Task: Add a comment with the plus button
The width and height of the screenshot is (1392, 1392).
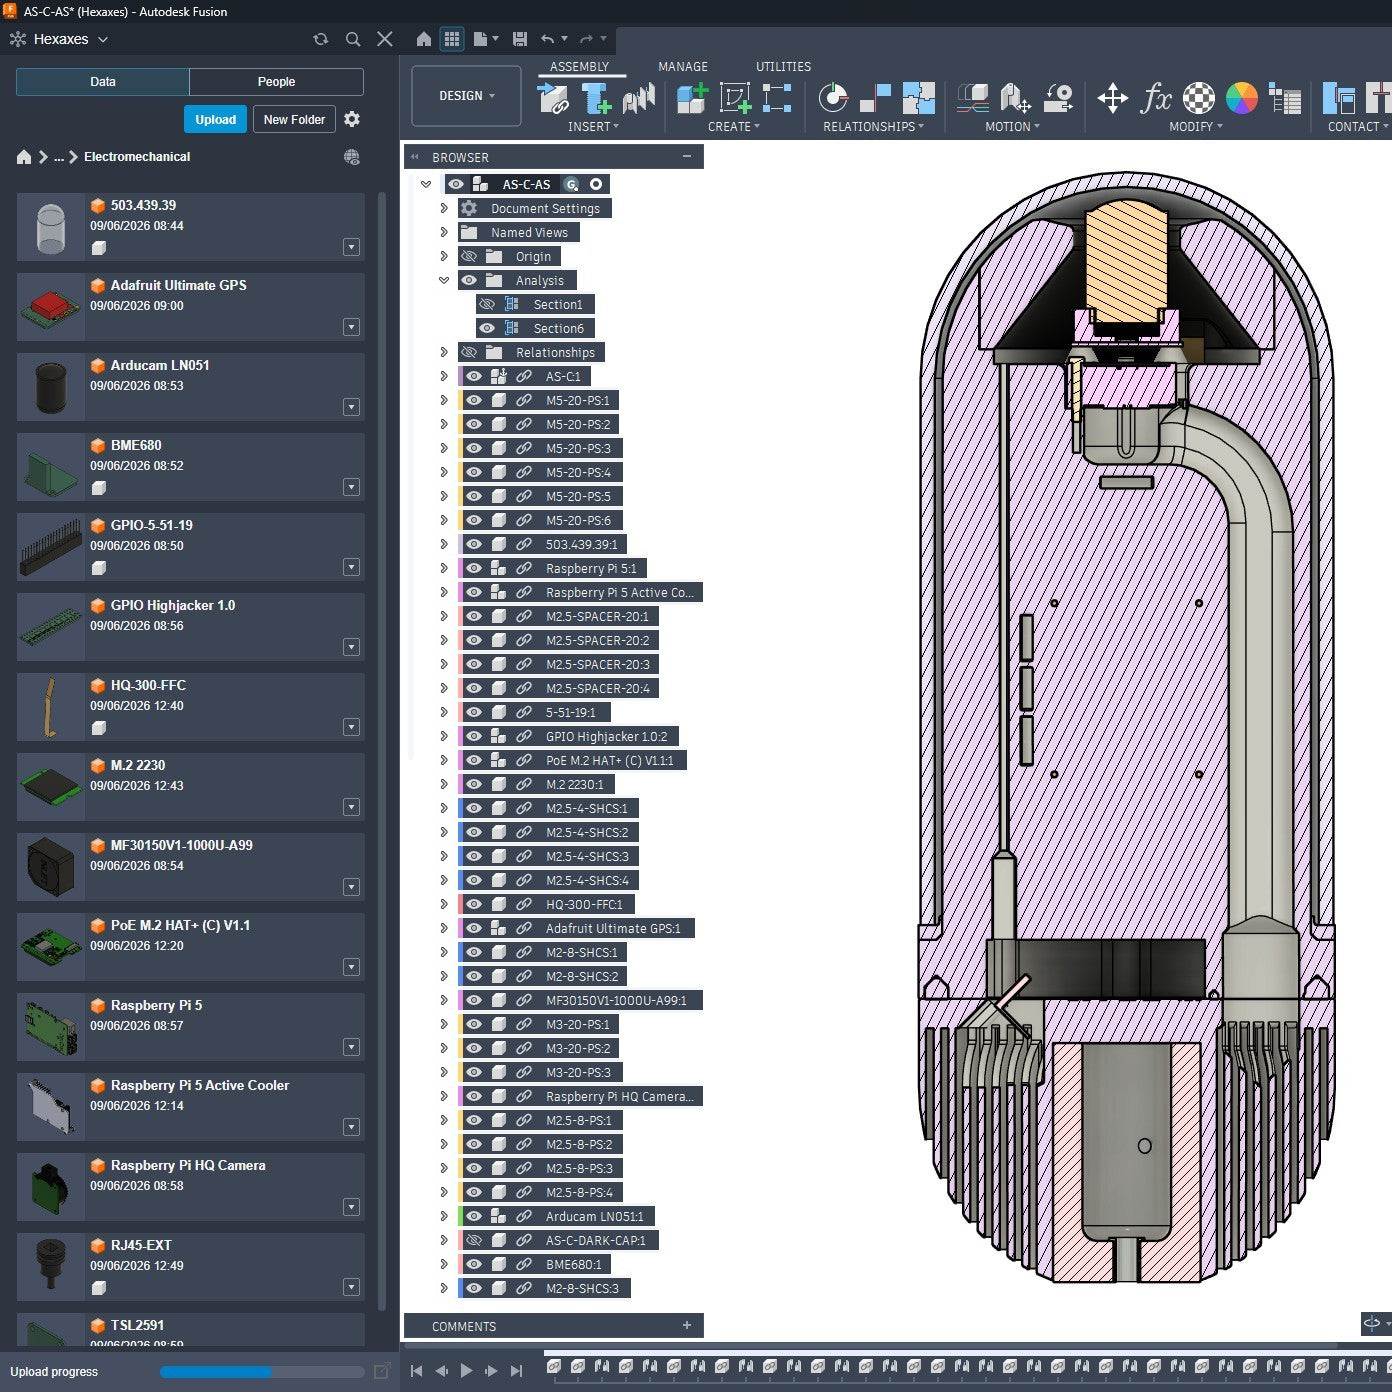Action: (x=687, y=1326)
